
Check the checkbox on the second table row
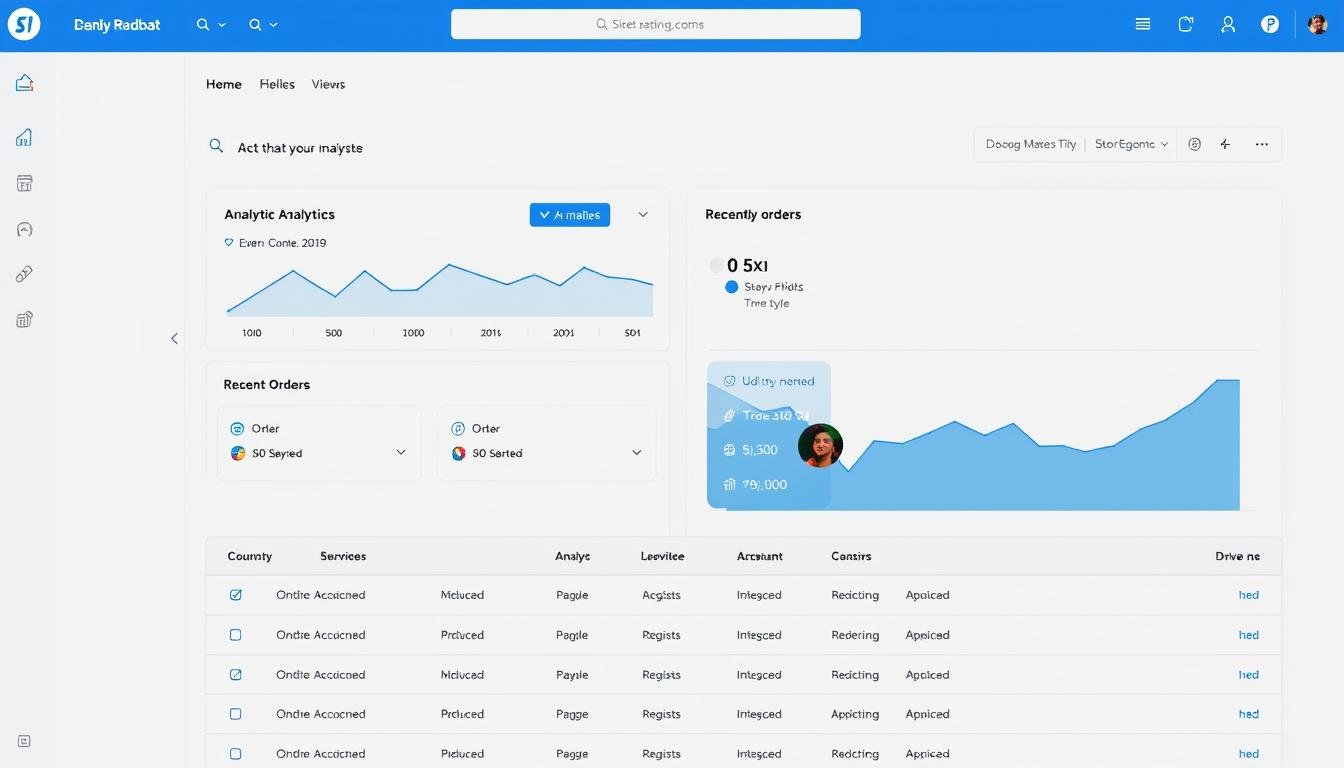tap(236, 634)
